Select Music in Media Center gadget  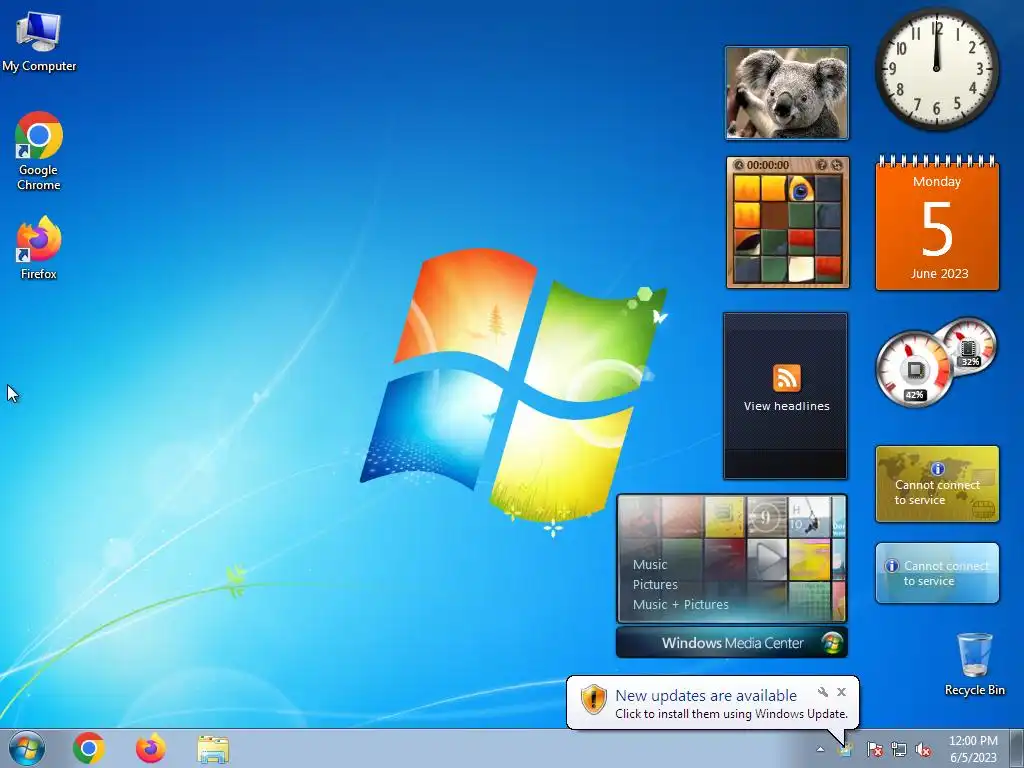tap(650, 565)
